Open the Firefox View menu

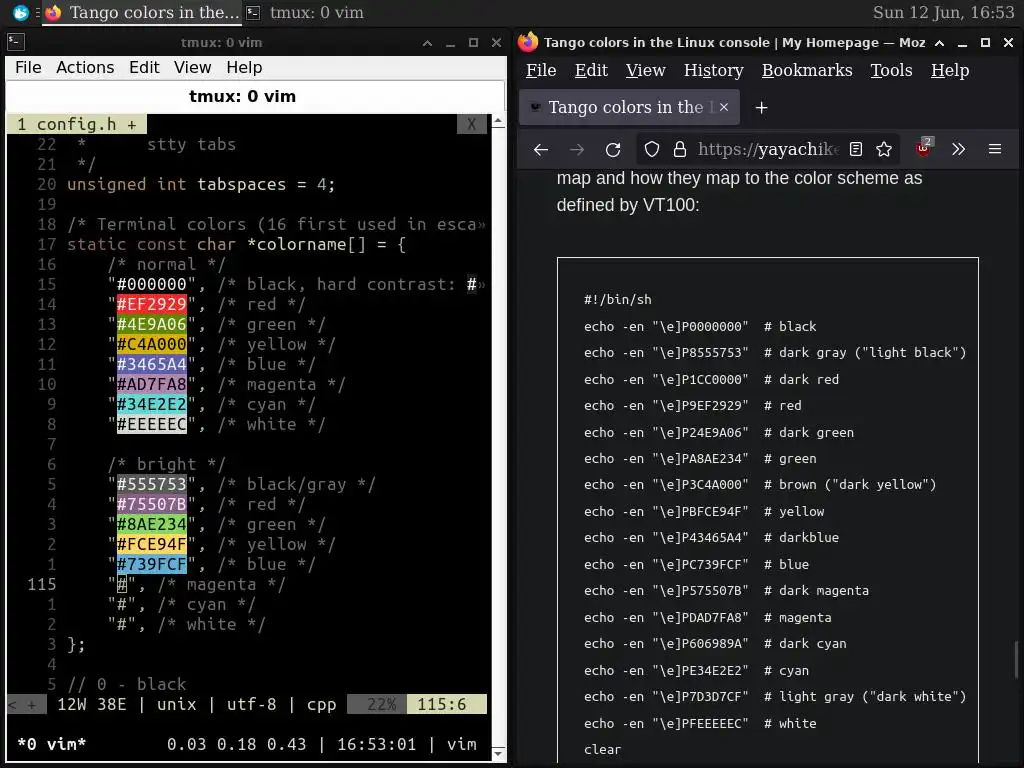pos(645,71)
